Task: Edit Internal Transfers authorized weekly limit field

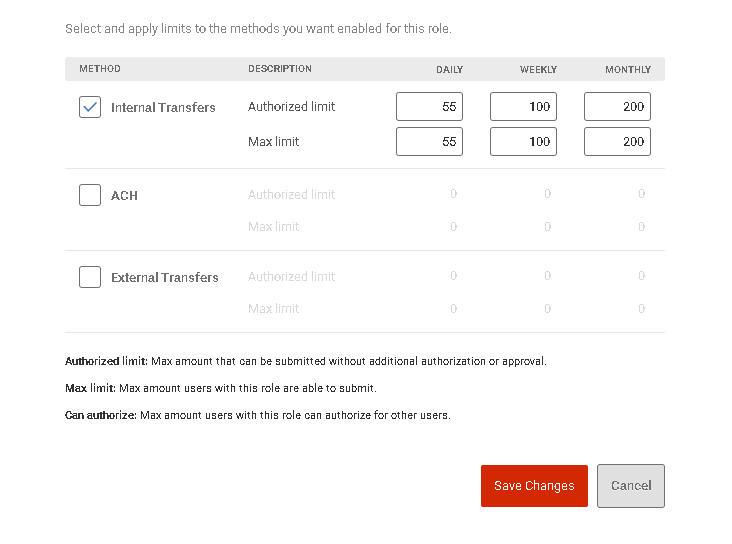Action: click(523, 106)
